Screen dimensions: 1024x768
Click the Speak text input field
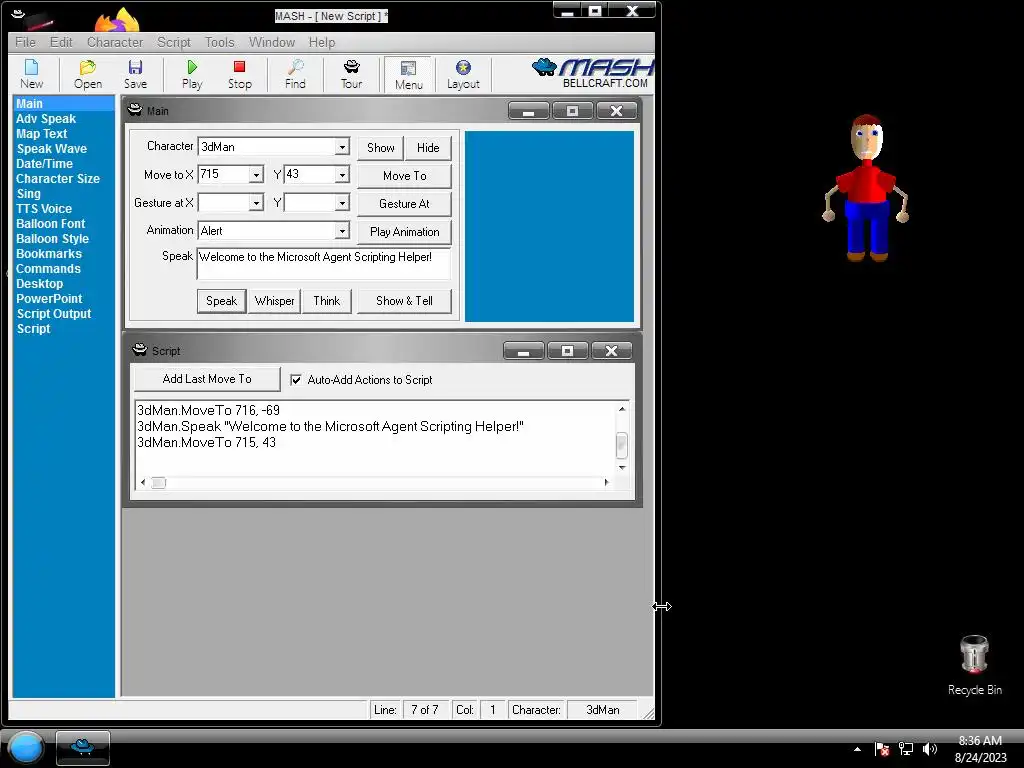click(324, 263)
